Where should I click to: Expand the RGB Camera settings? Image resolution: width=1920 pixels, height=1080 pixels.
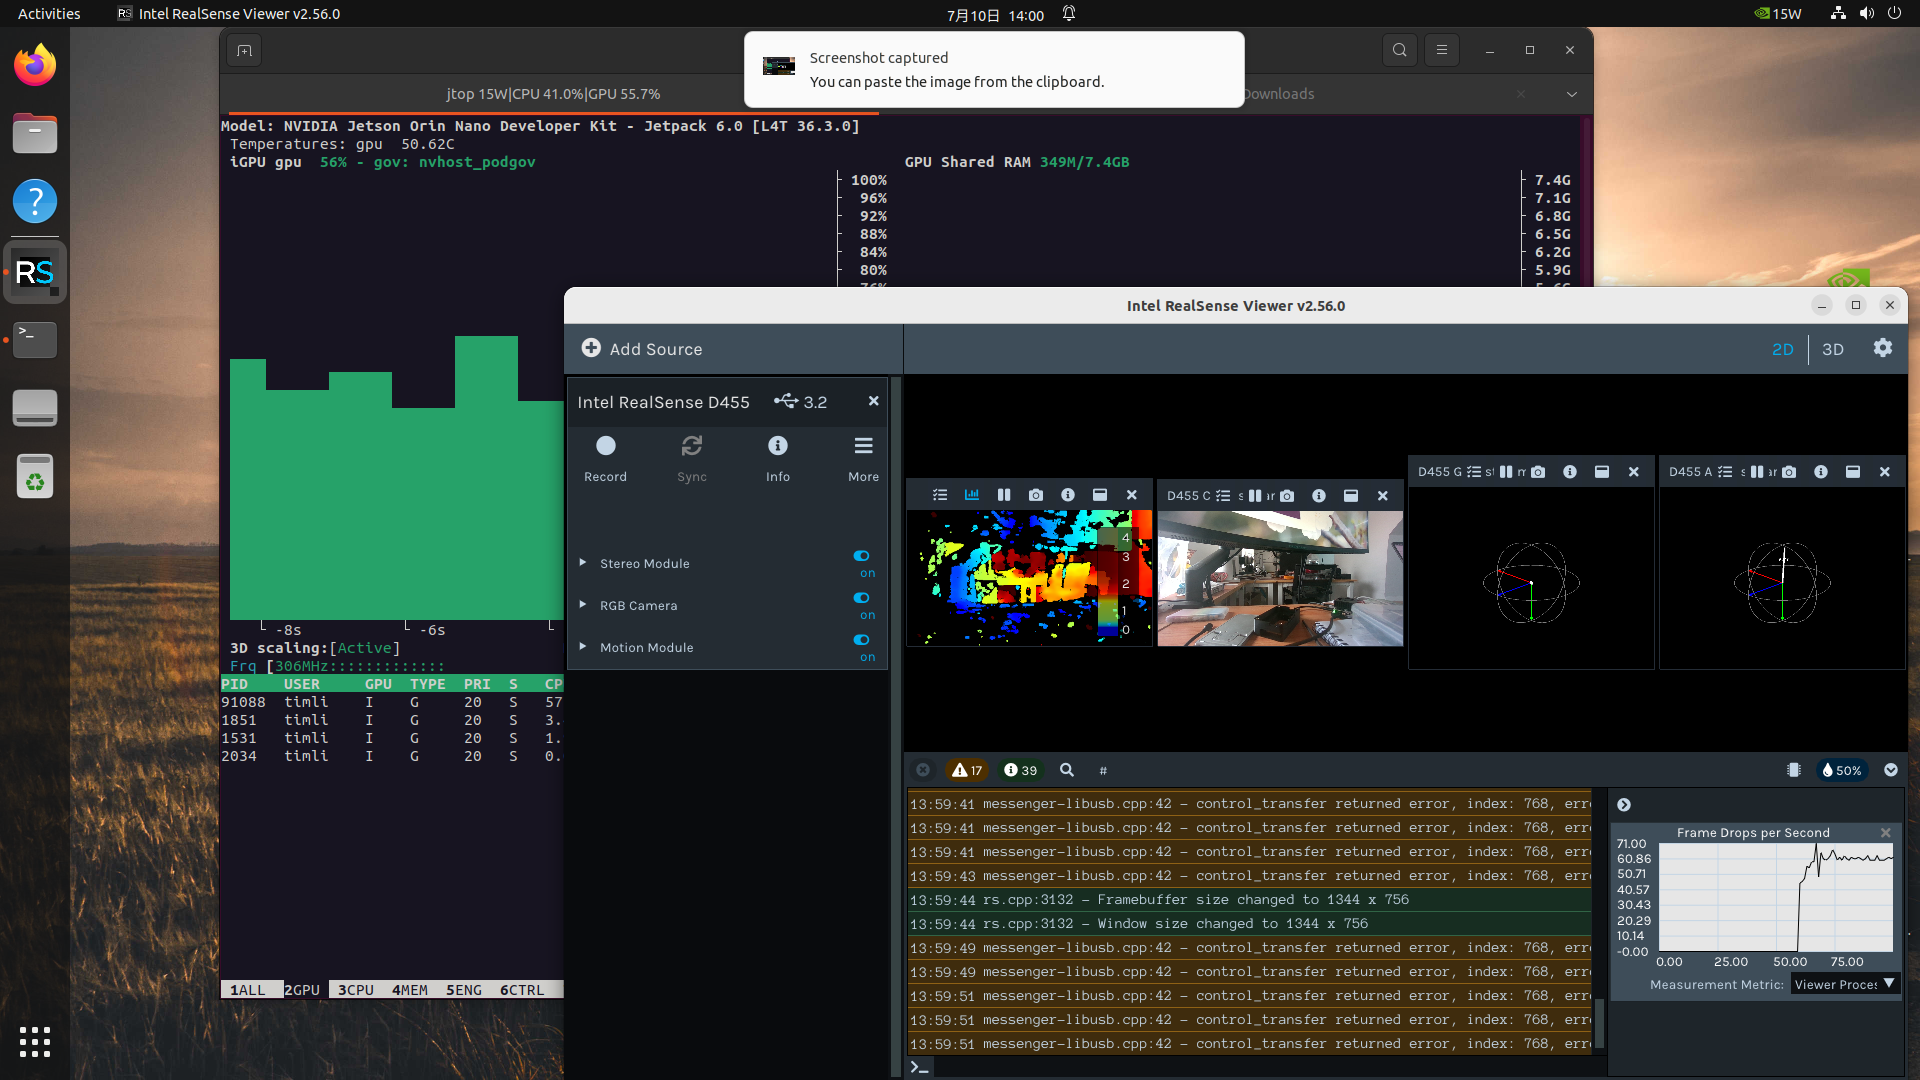pos(584,605)
